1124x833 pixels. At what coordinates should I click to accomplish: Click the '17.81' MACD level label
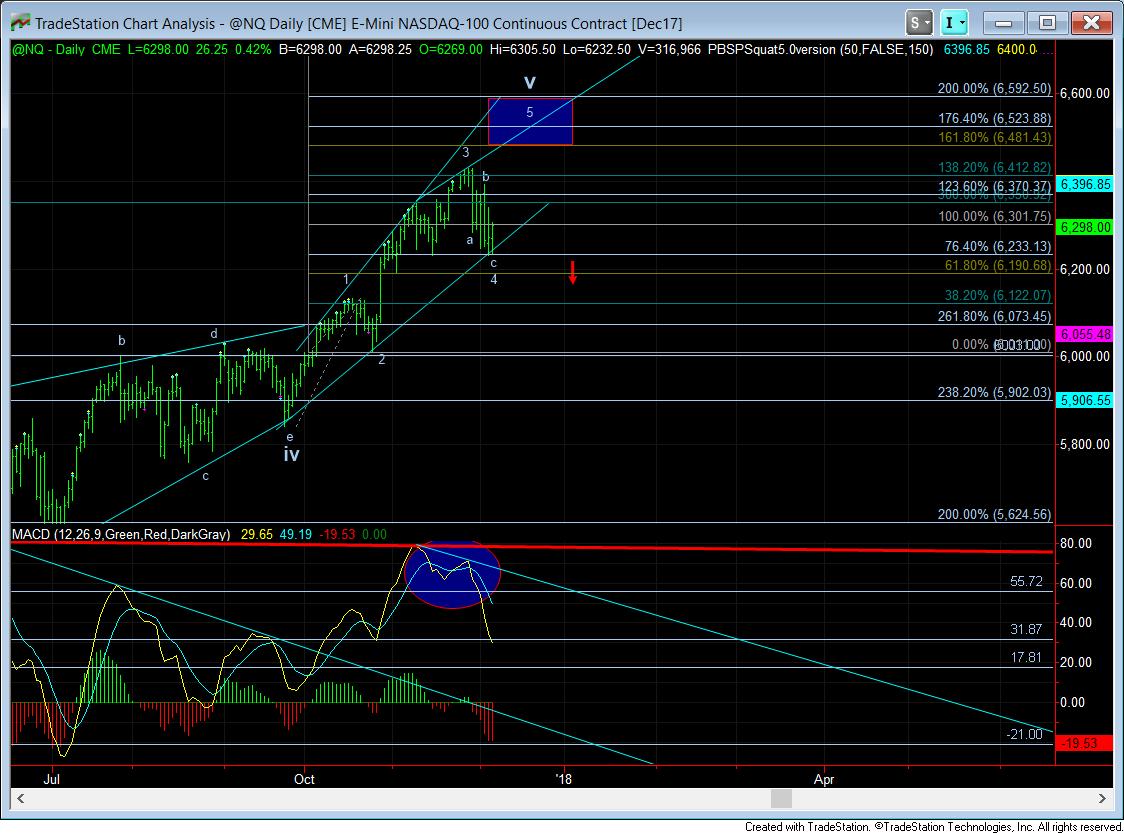pos(1027,657)
